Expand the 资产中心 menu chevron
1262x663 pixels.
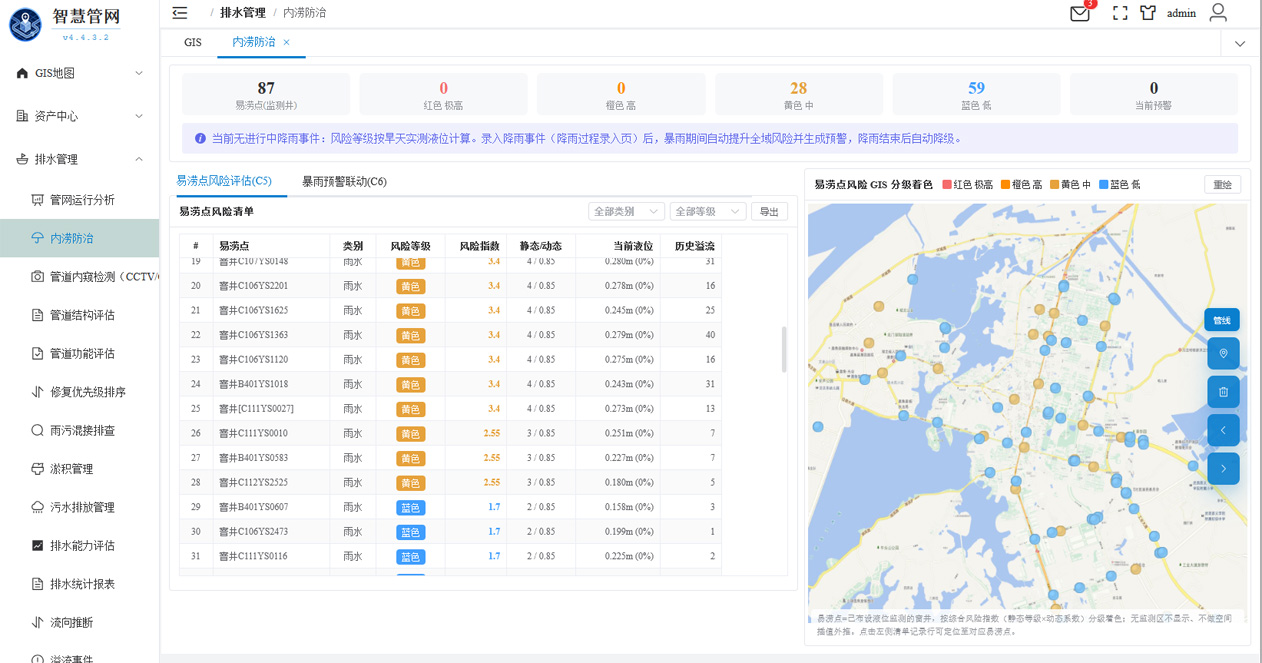pyautogui.click(x=139, y=116)
